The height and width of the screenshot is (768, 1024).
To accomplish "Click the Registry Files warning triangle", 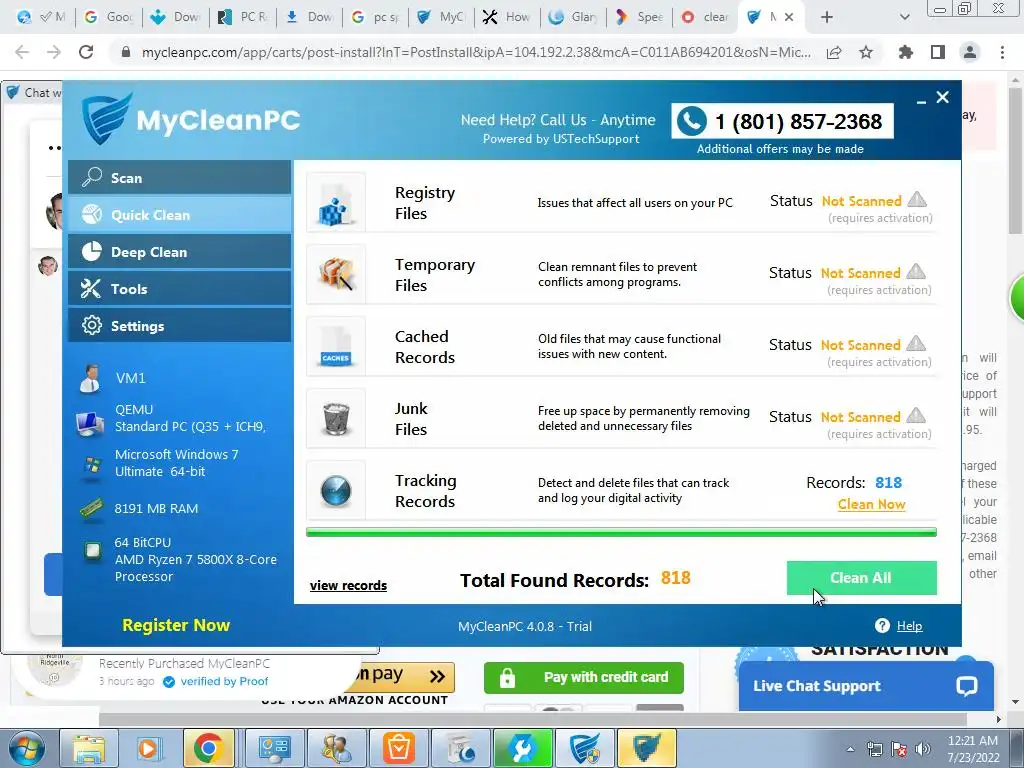I will [918, 199].
